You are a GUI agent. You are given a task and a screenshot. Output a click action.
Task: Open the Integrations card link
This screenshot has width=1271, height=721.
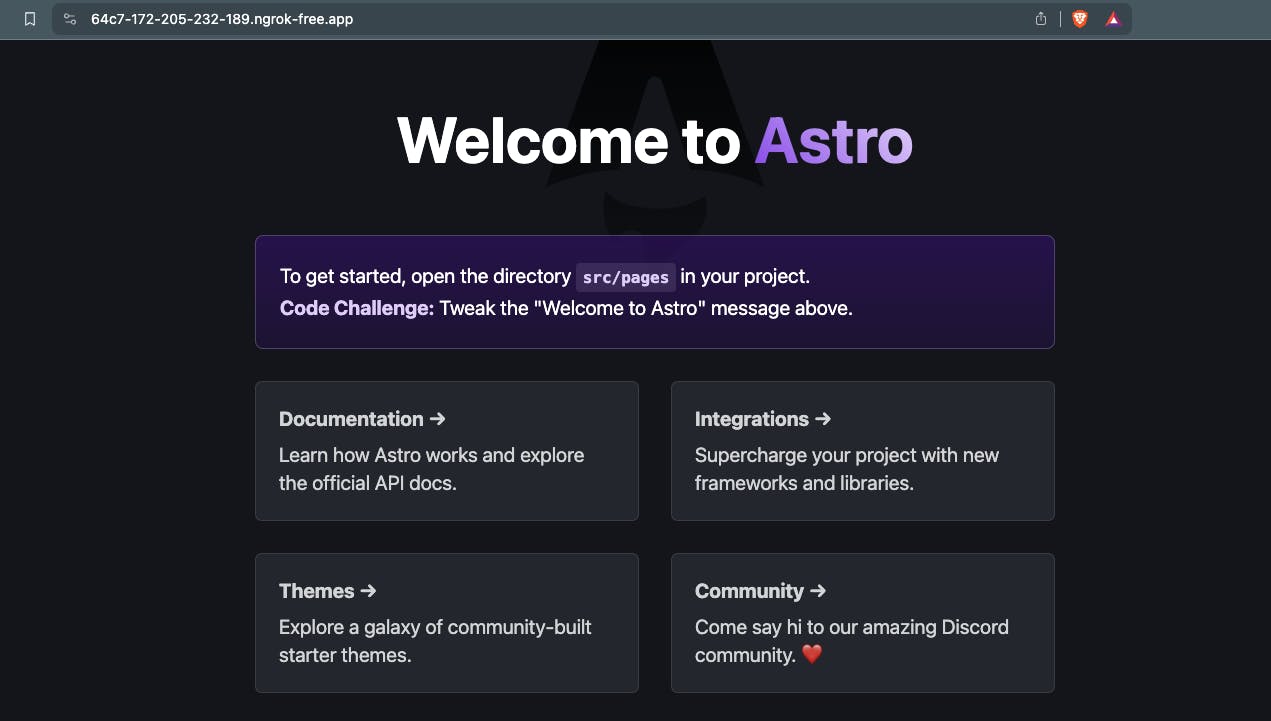[x=863, y=450]
